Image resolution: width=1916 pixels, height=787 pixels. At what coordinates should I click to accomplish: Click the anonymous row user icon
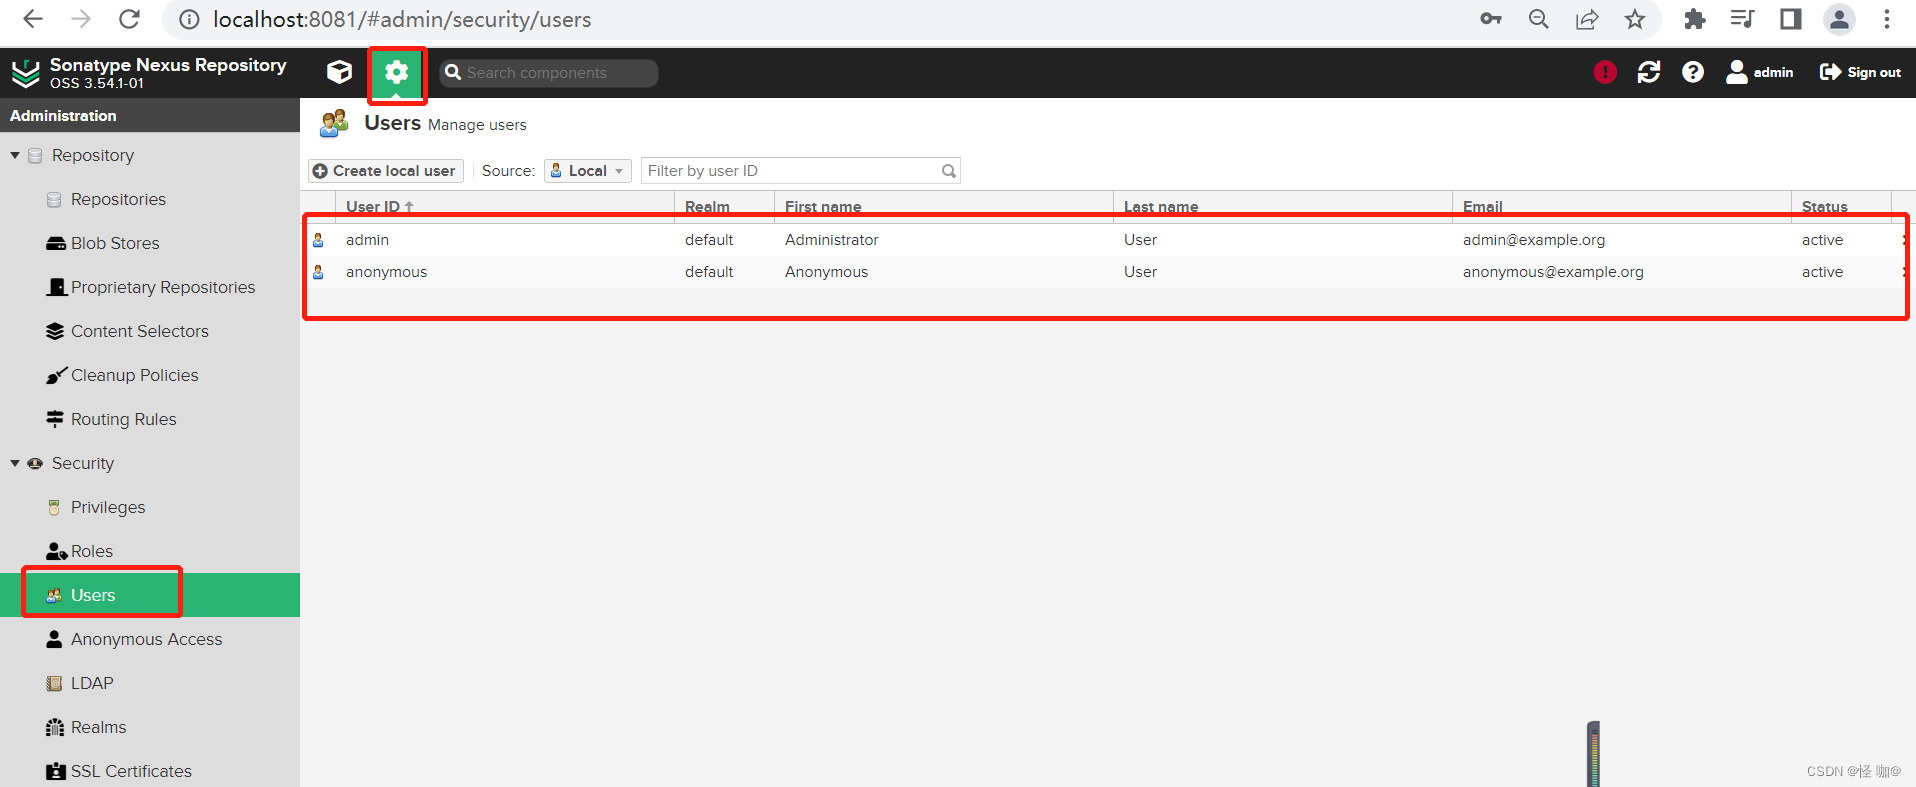(x=319, y=272)
